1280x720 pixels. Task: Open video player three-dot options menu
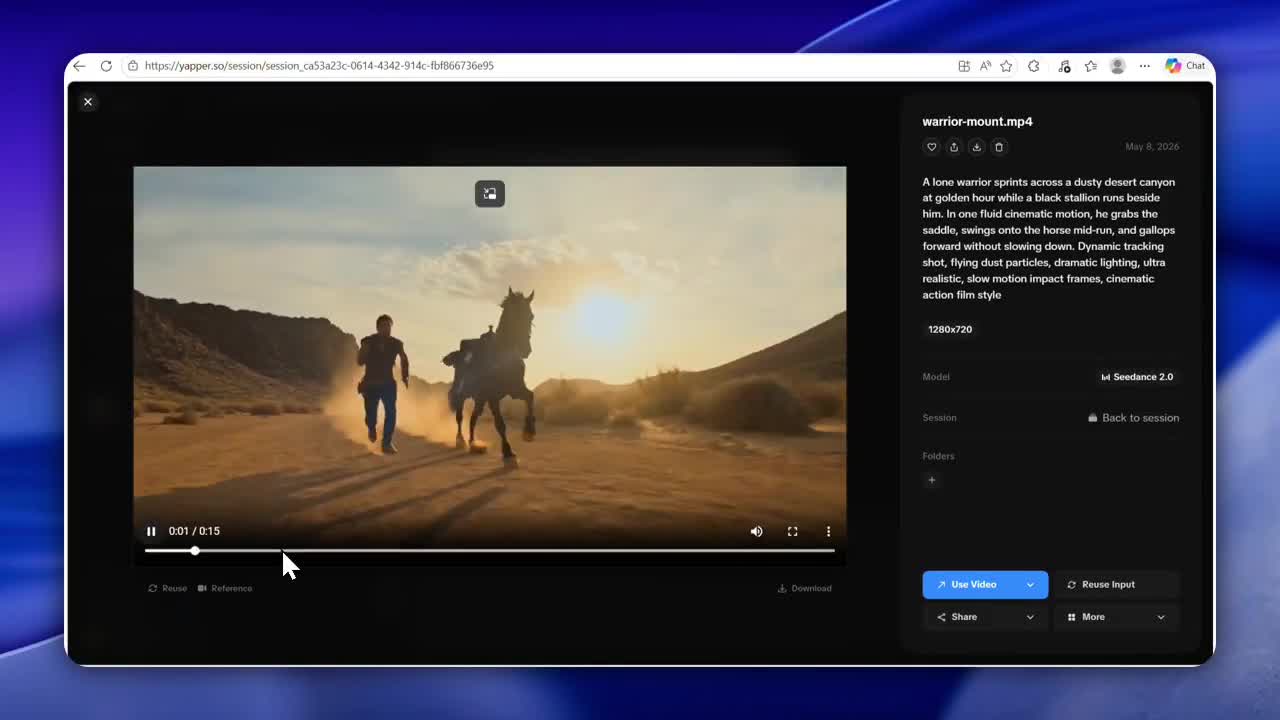pyautogui.click(x=828, y=531)
